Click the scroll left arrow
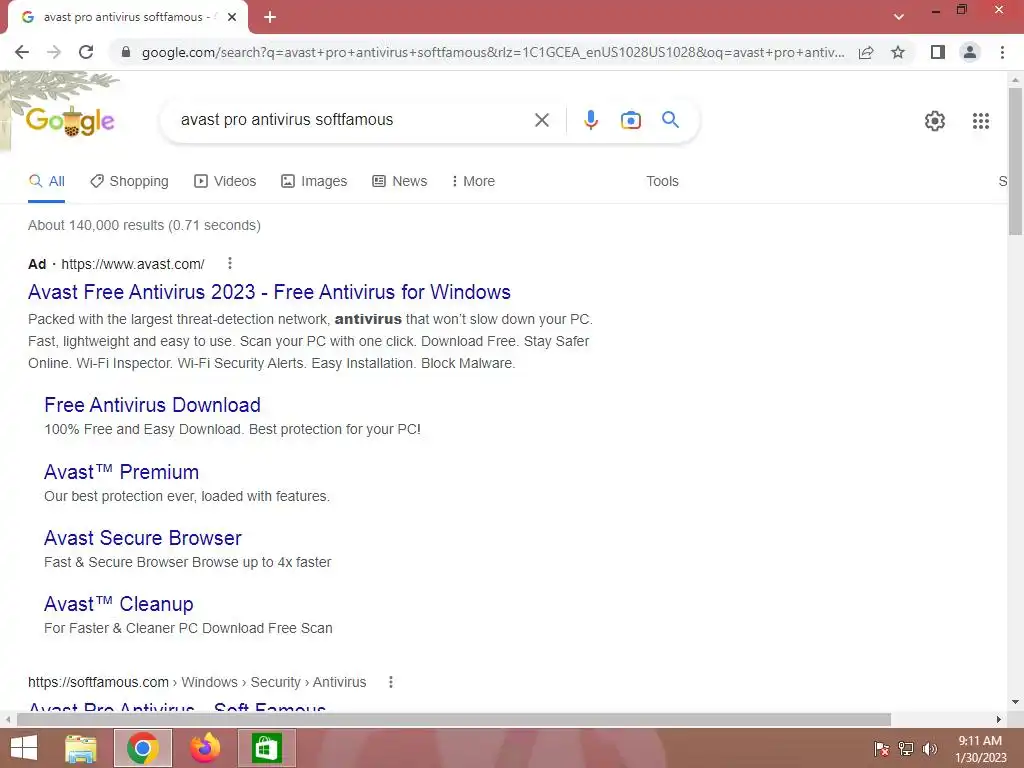Image resolution: width=1024 pixels, height=768 pixels. point(7,720)
